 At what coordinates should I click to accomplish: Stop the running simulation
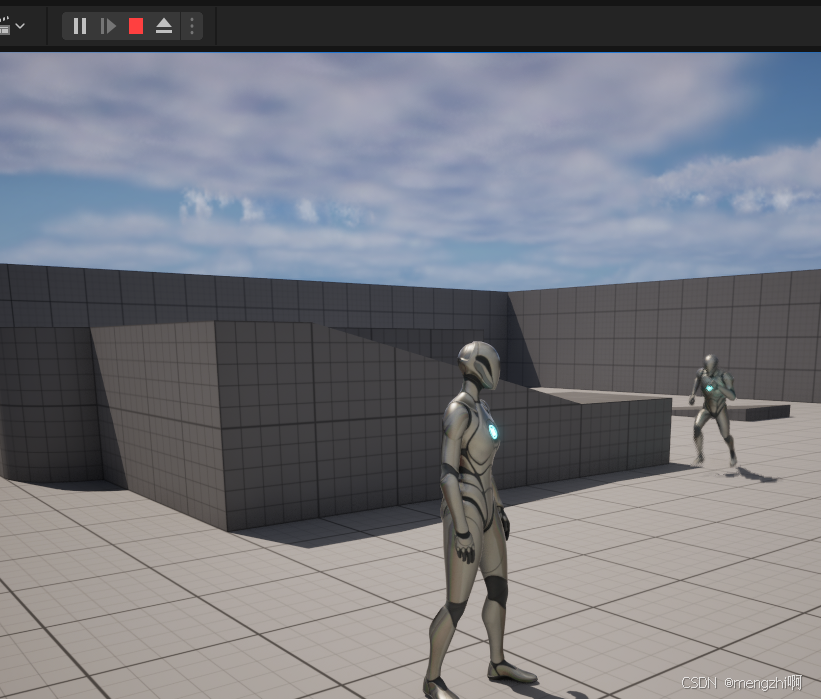click(x=136, y=26)
